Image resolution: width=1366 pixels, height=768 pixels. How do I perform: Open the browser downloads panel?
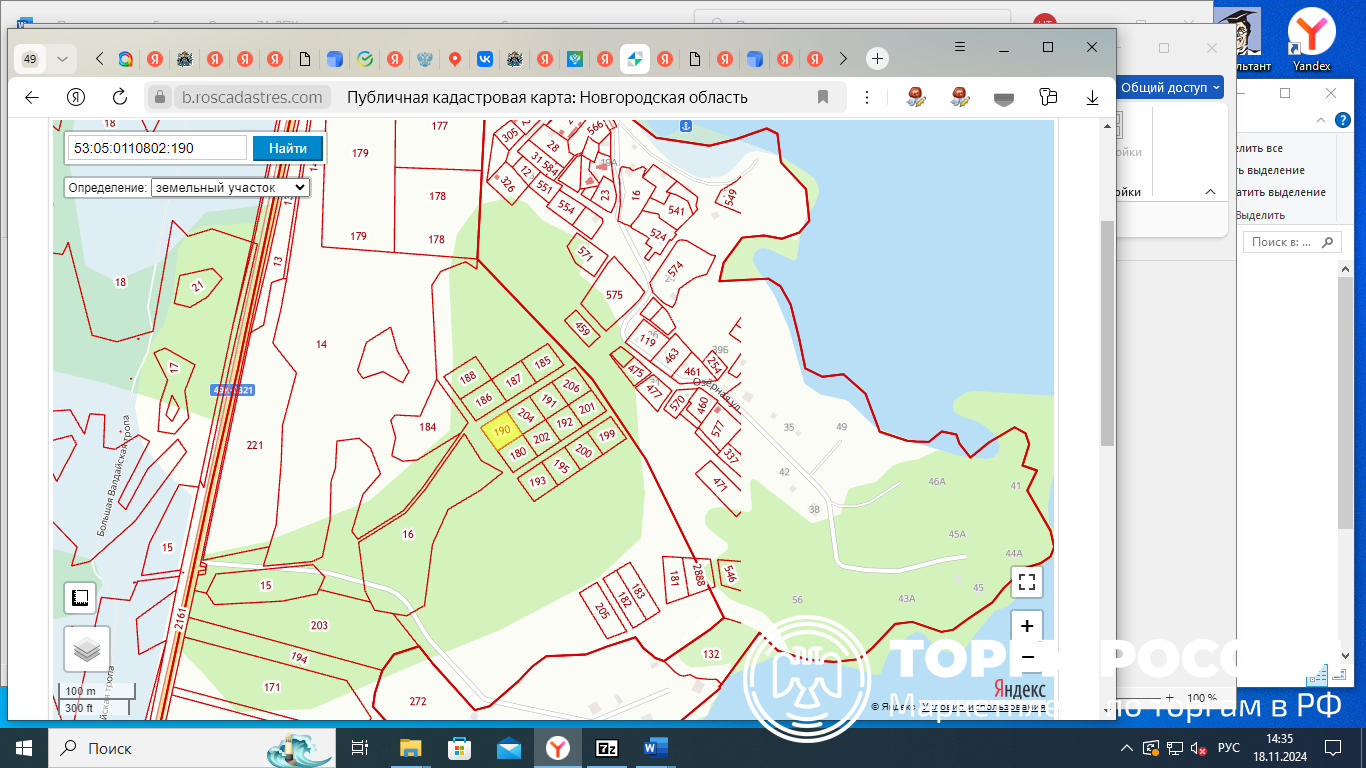(x=1093, y=97)
